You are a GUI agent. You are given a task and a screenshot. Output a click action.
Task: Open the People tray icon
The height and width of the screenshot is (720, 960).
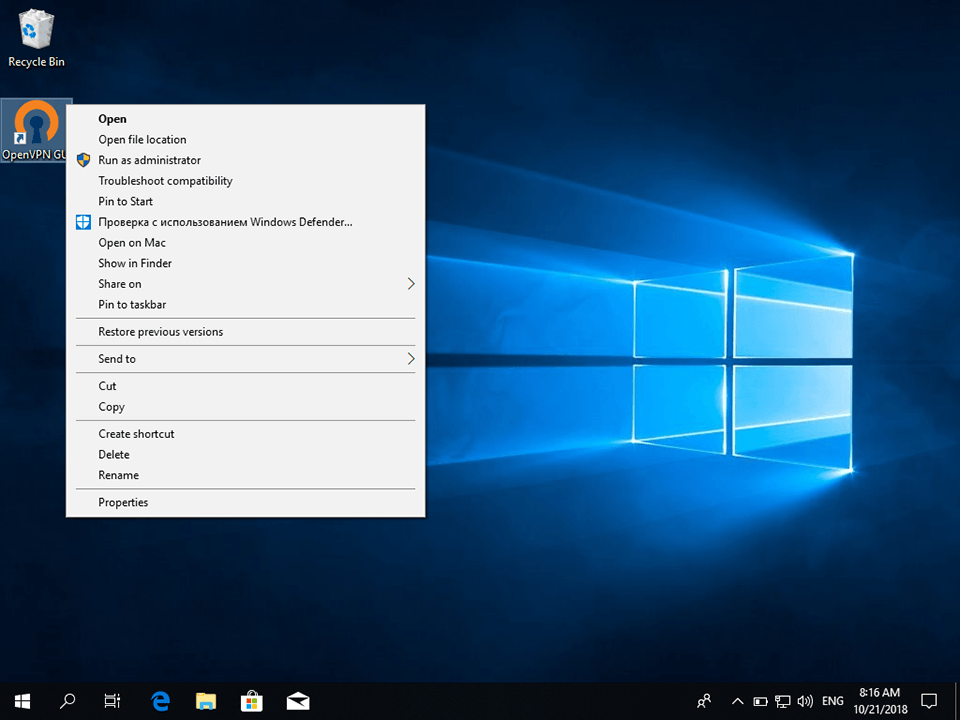(705, 701)
